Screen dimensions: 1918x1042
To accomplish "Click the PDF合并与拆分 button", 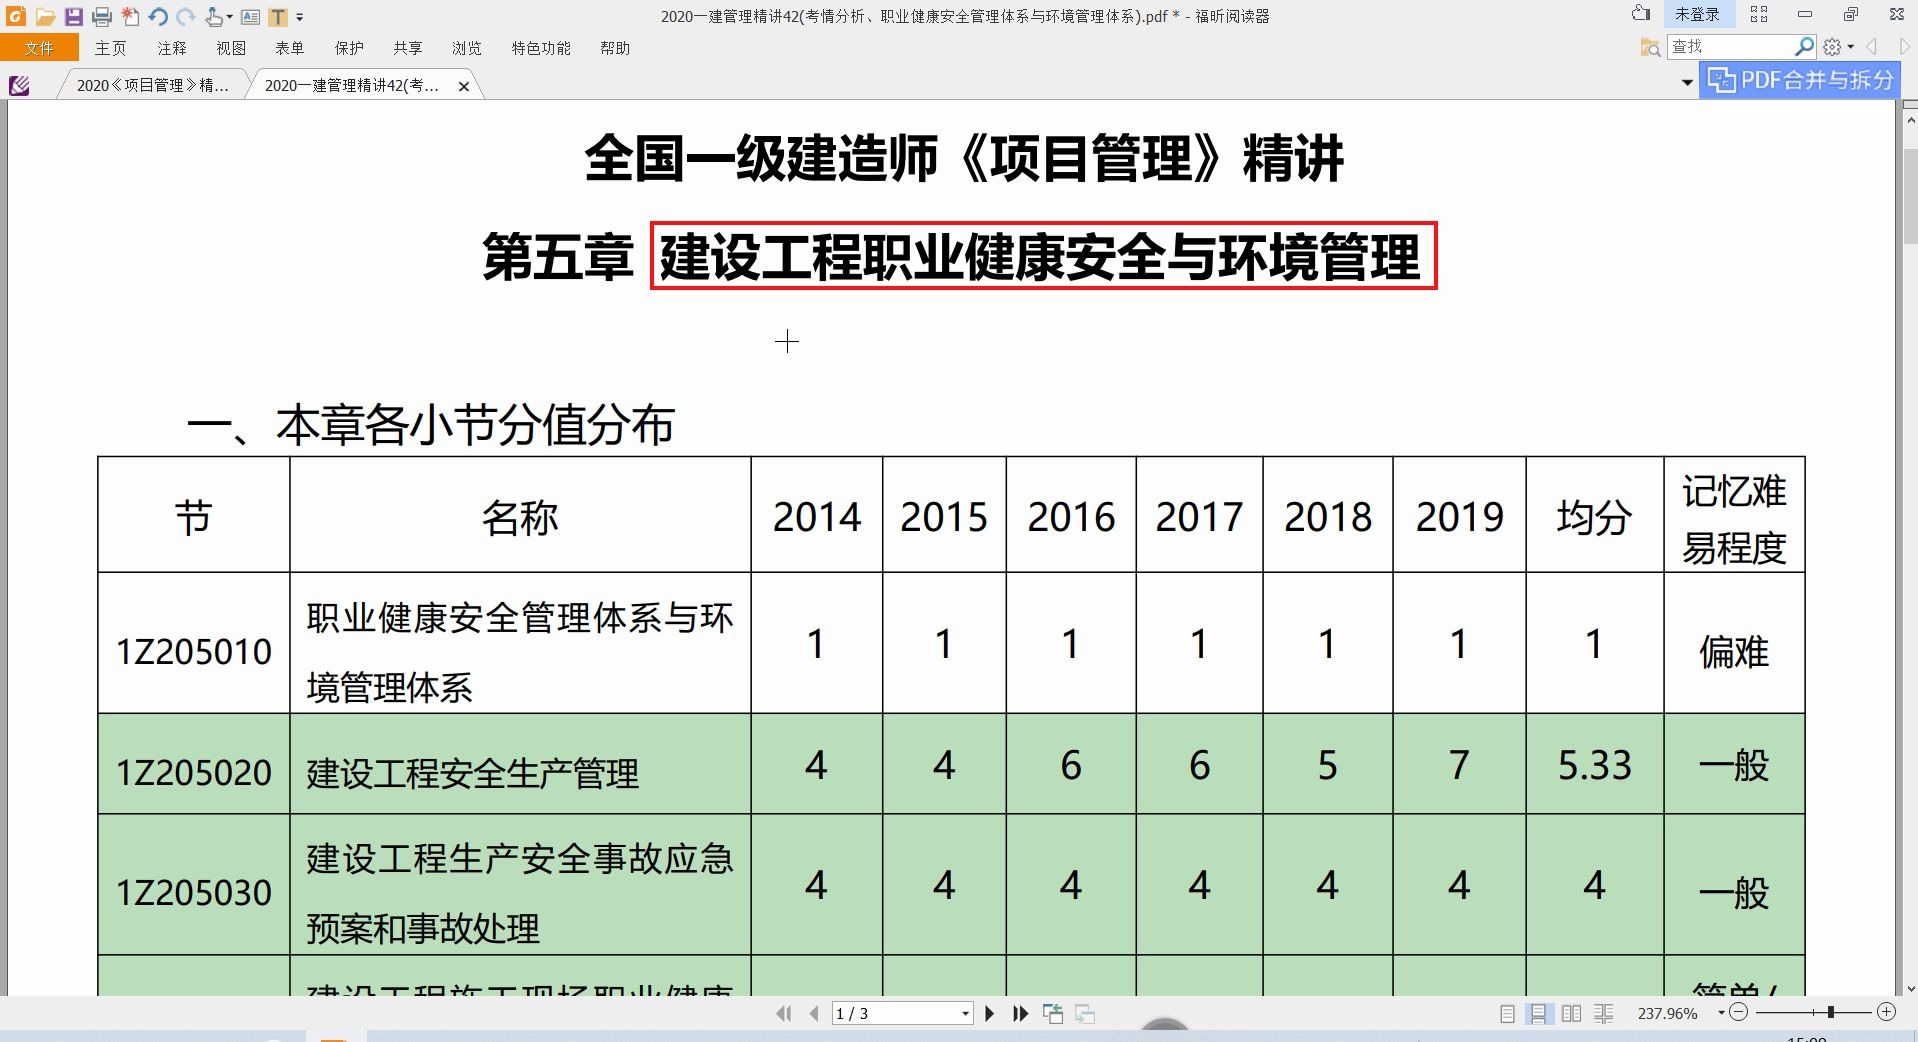I will [1799, 80].
